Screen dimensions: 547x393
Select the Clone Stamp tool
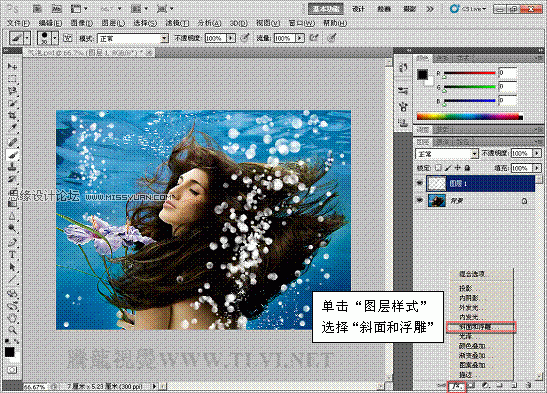12,167
